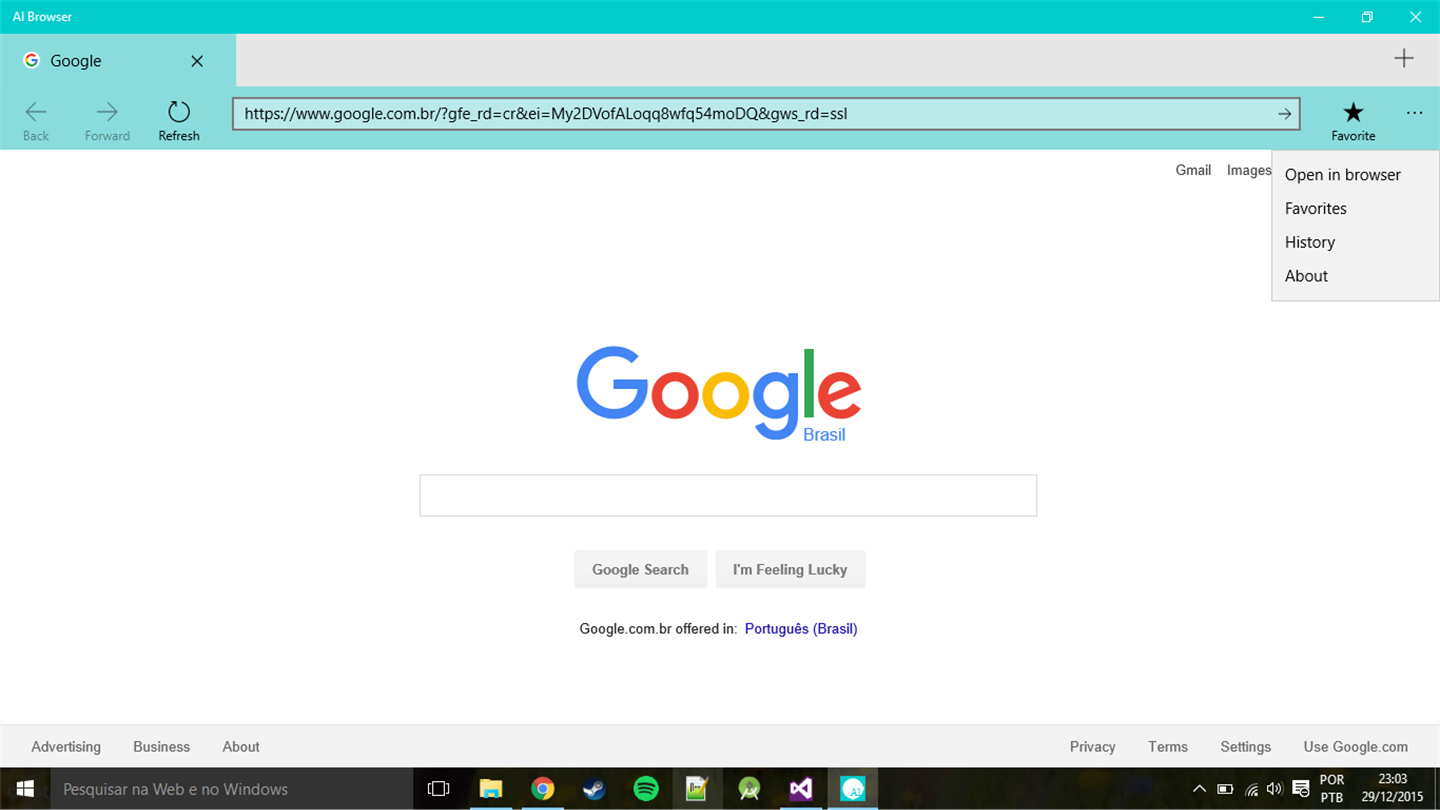Add page to favorites with the star
This screenshot has height=810, width=1440.
coord(1353,120)
